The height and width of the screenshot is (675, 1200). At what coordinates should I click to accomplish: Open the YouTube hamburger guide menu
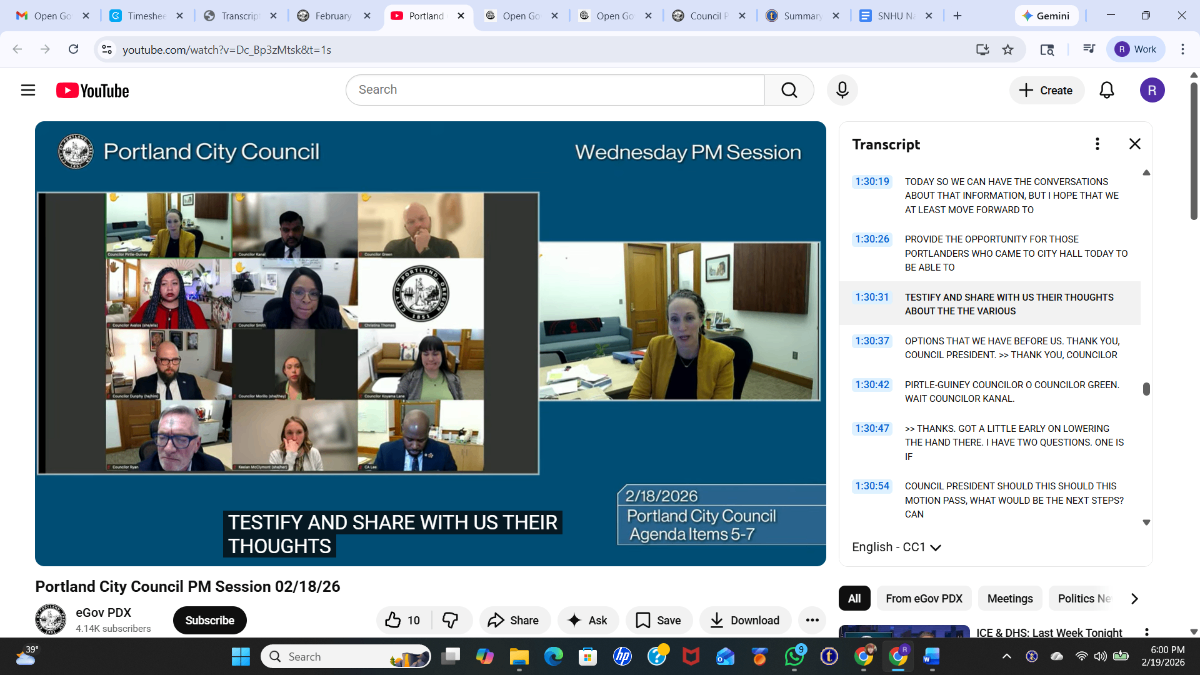(28, 90)
